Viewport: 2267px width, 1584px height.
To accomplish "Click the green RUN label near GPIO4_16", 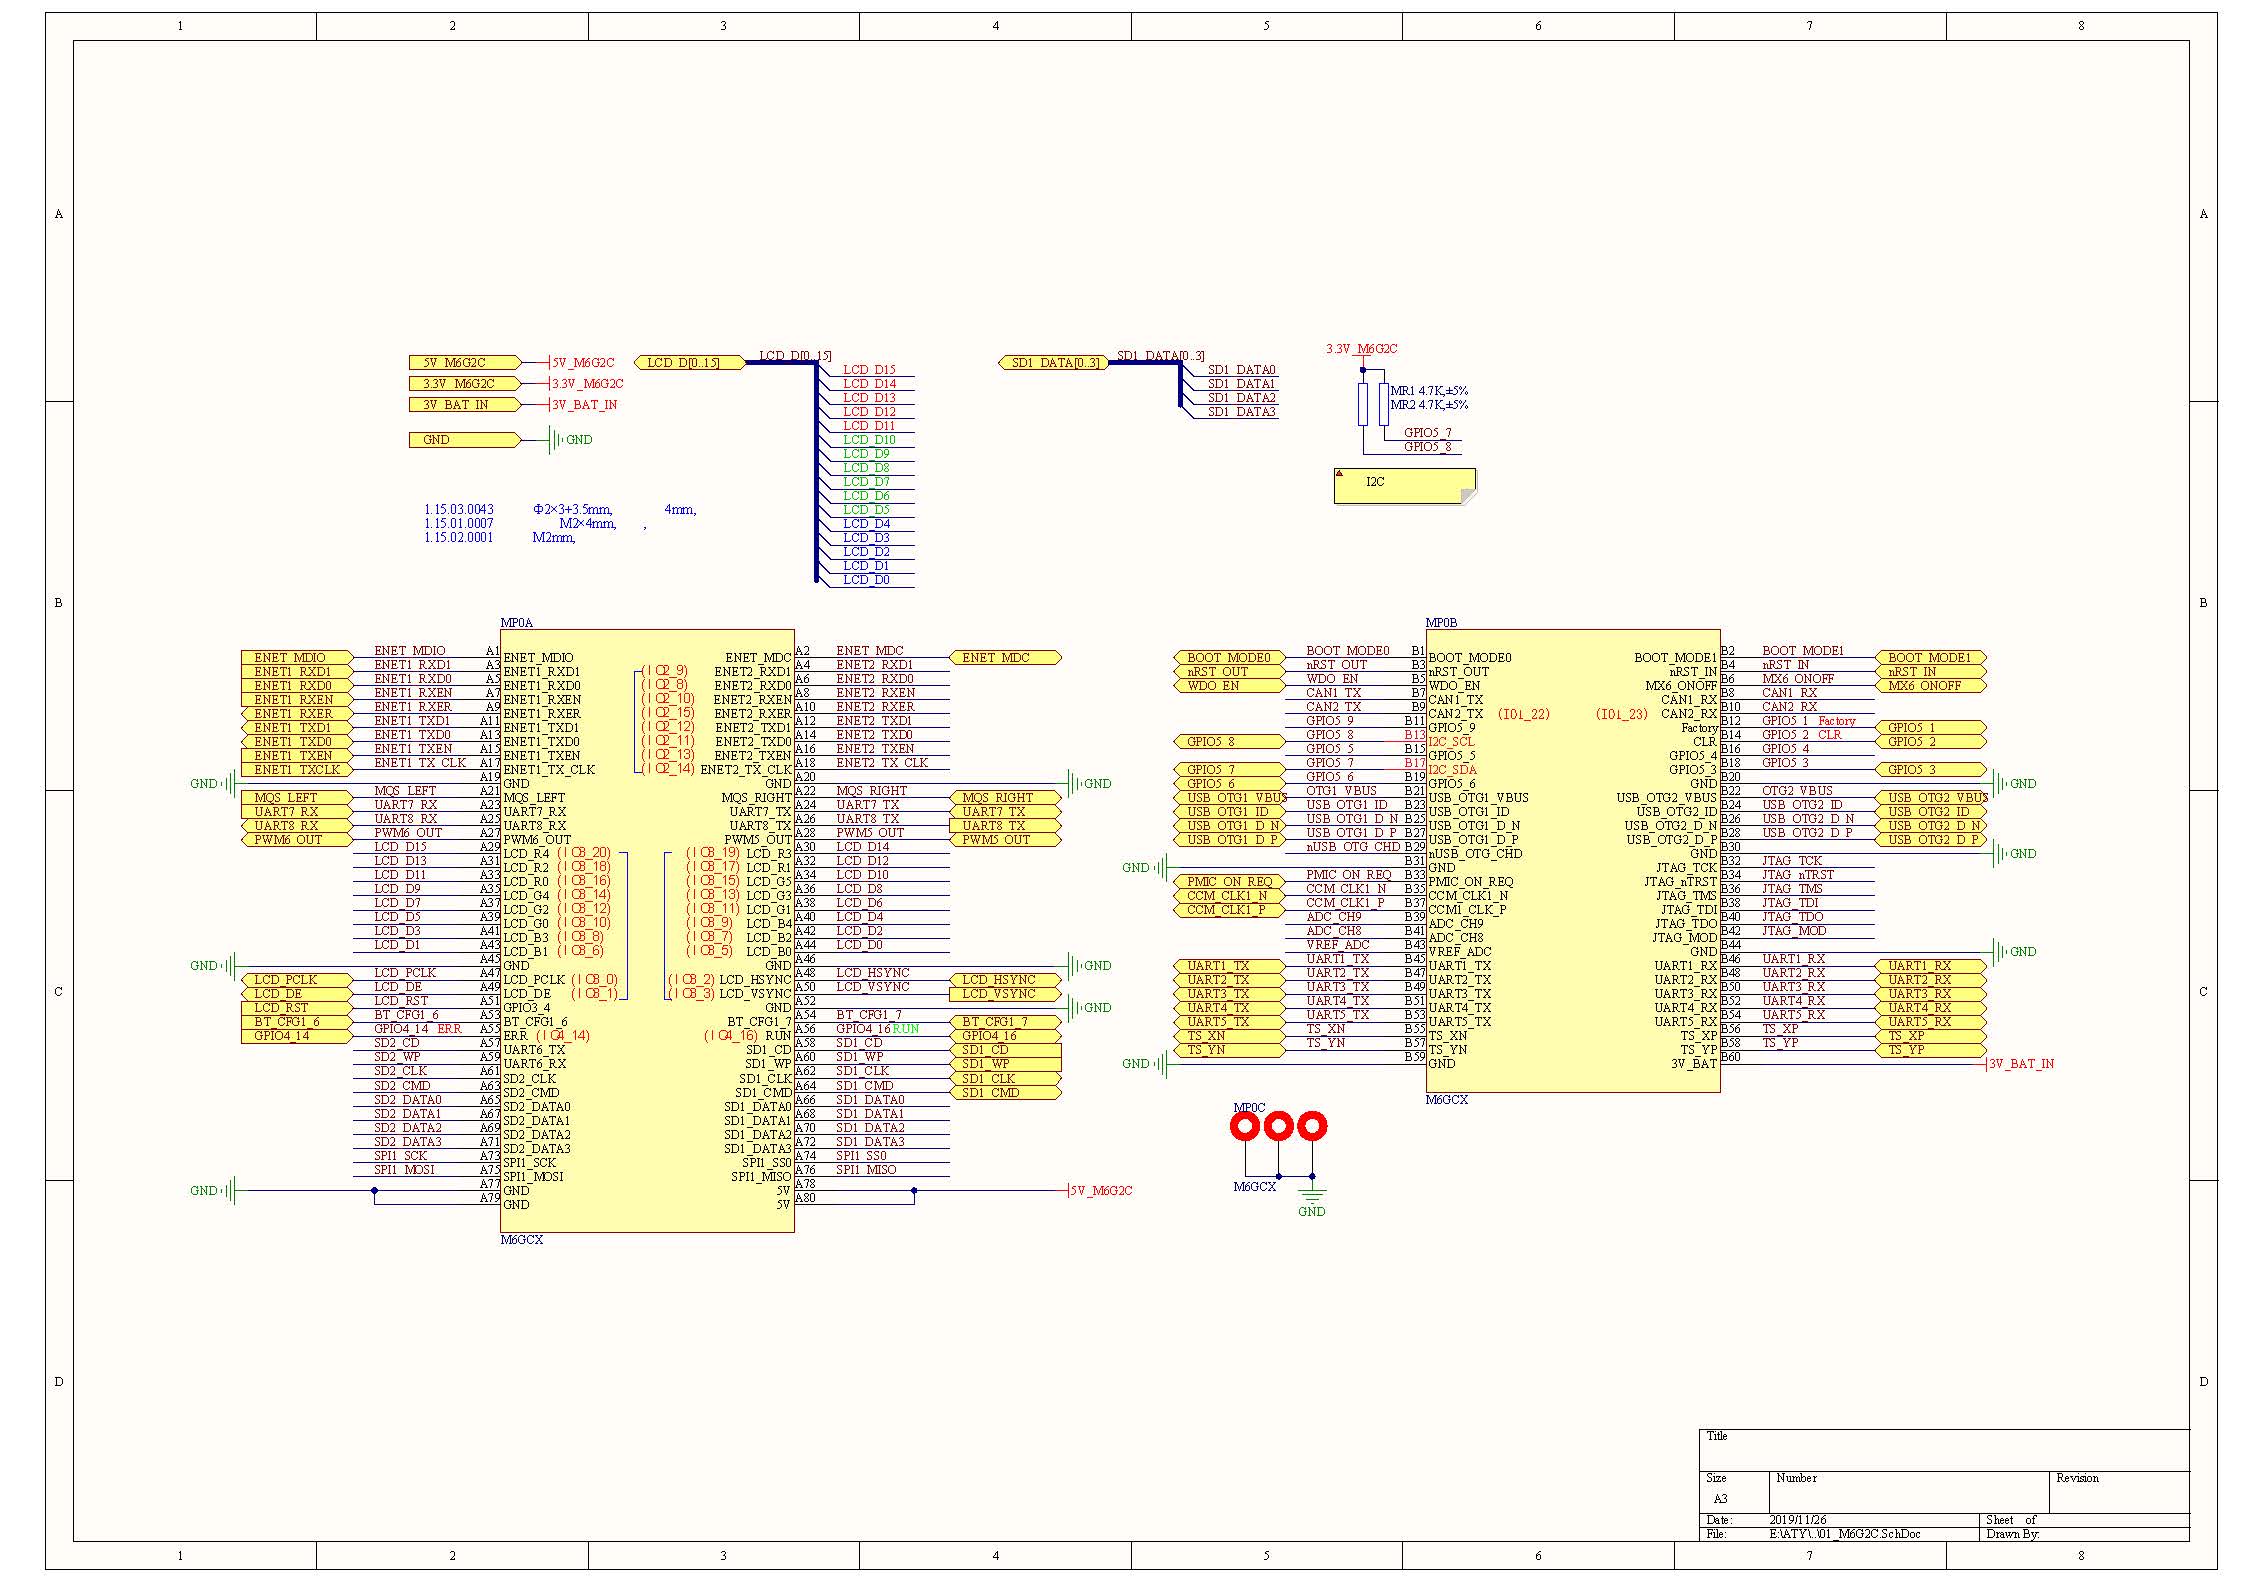I will 905,1029.
